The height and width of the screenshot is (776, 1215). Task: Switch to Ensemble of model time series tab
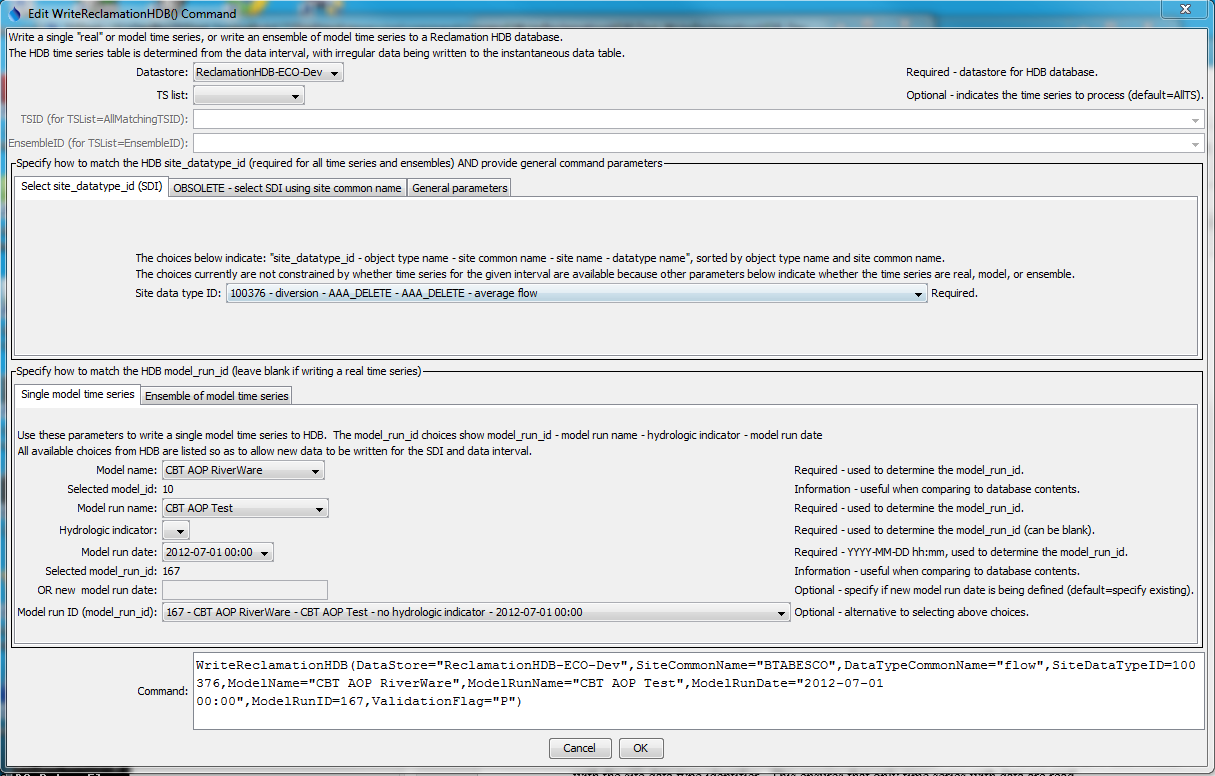click(215, 395)
